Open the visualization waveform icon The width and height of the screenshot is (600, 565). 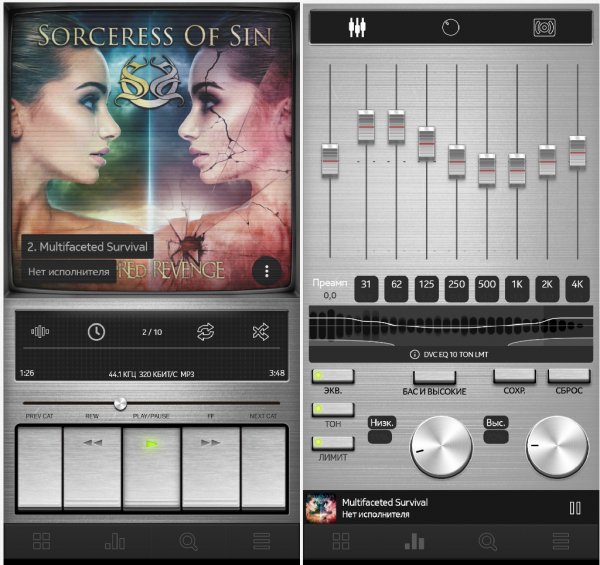40,332
